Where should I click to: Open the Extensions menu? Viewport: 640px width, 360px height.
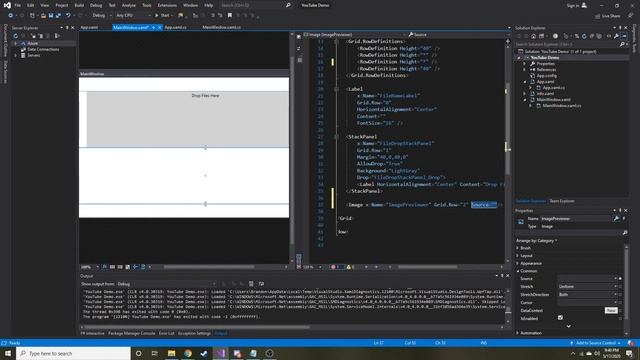(167, 5)
